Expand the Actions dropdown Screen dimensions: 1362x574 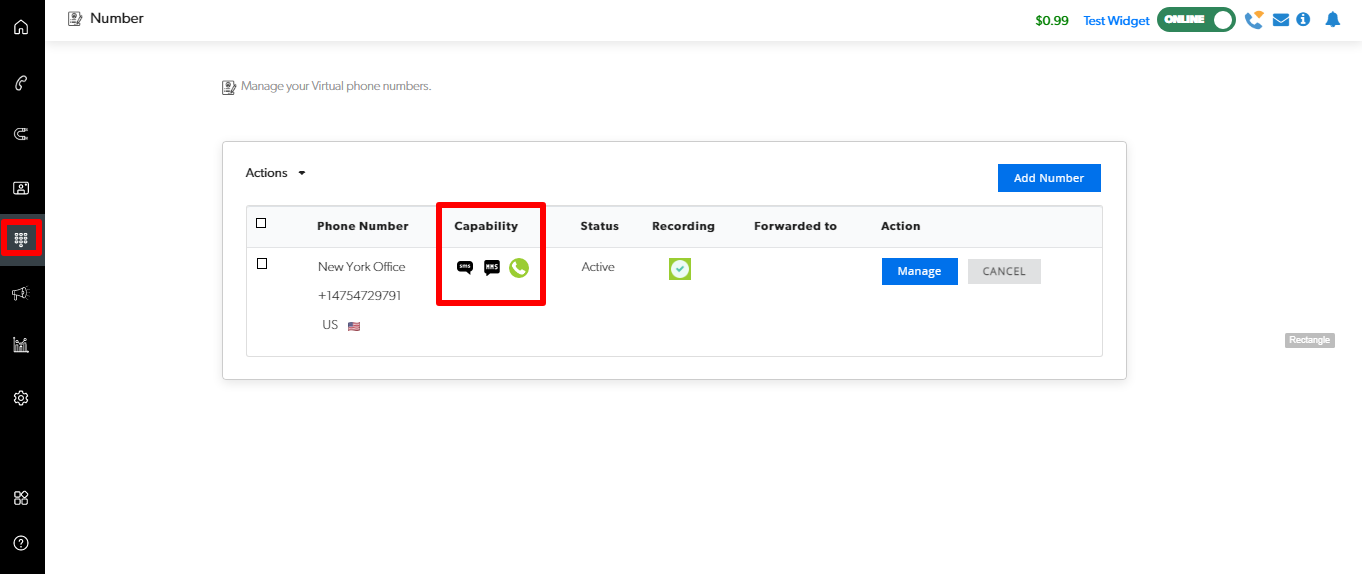(x=275, y=173)
